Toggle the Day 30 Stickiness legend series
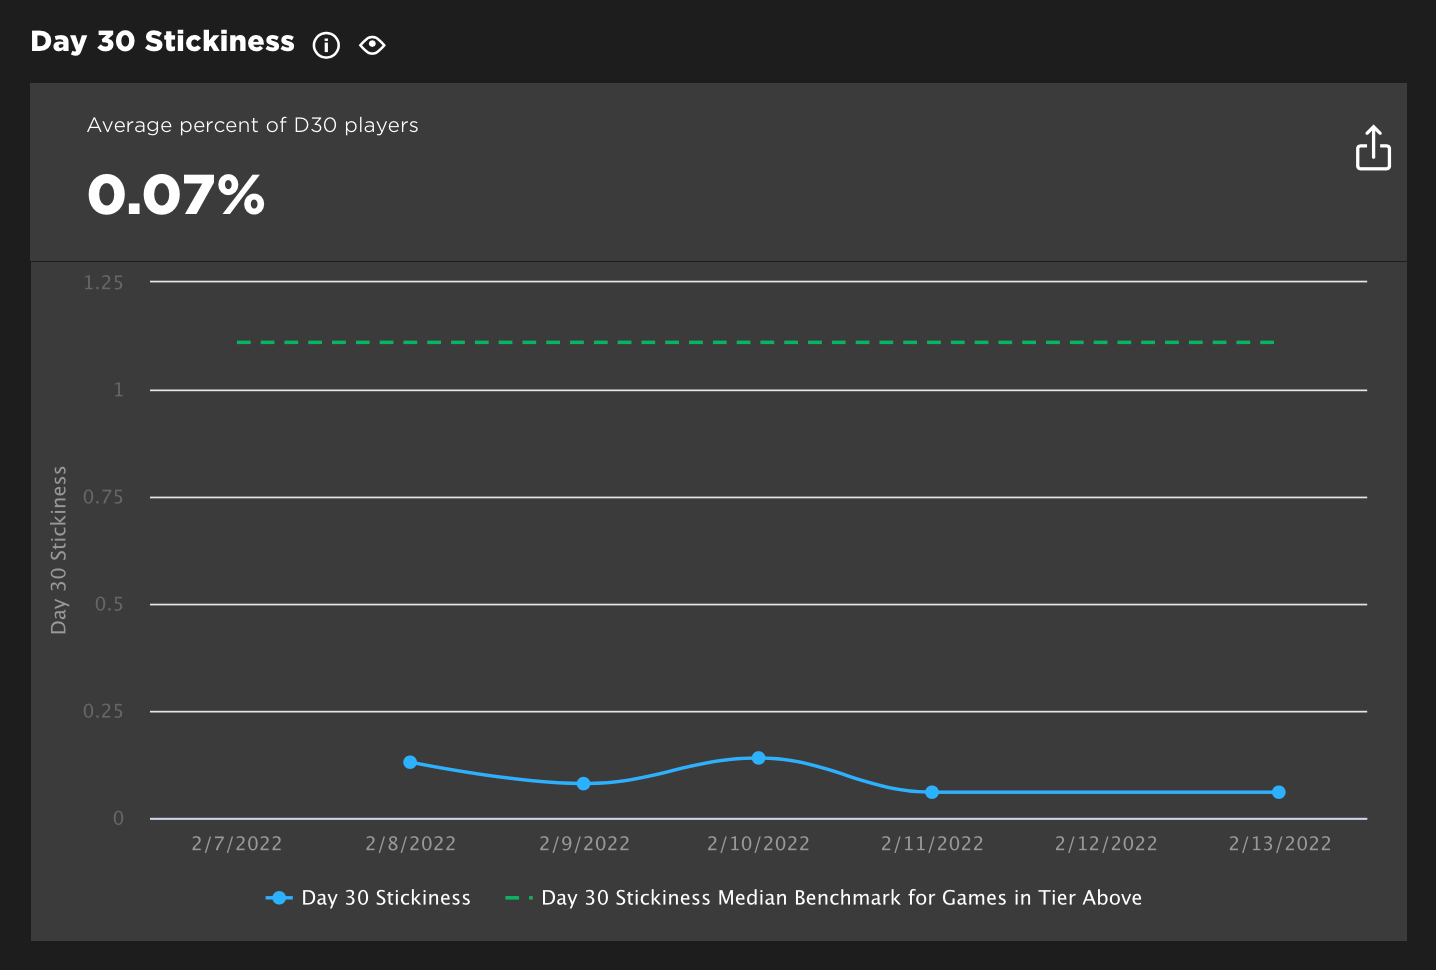The image size is (1436, 970). (x=368, y=898)
